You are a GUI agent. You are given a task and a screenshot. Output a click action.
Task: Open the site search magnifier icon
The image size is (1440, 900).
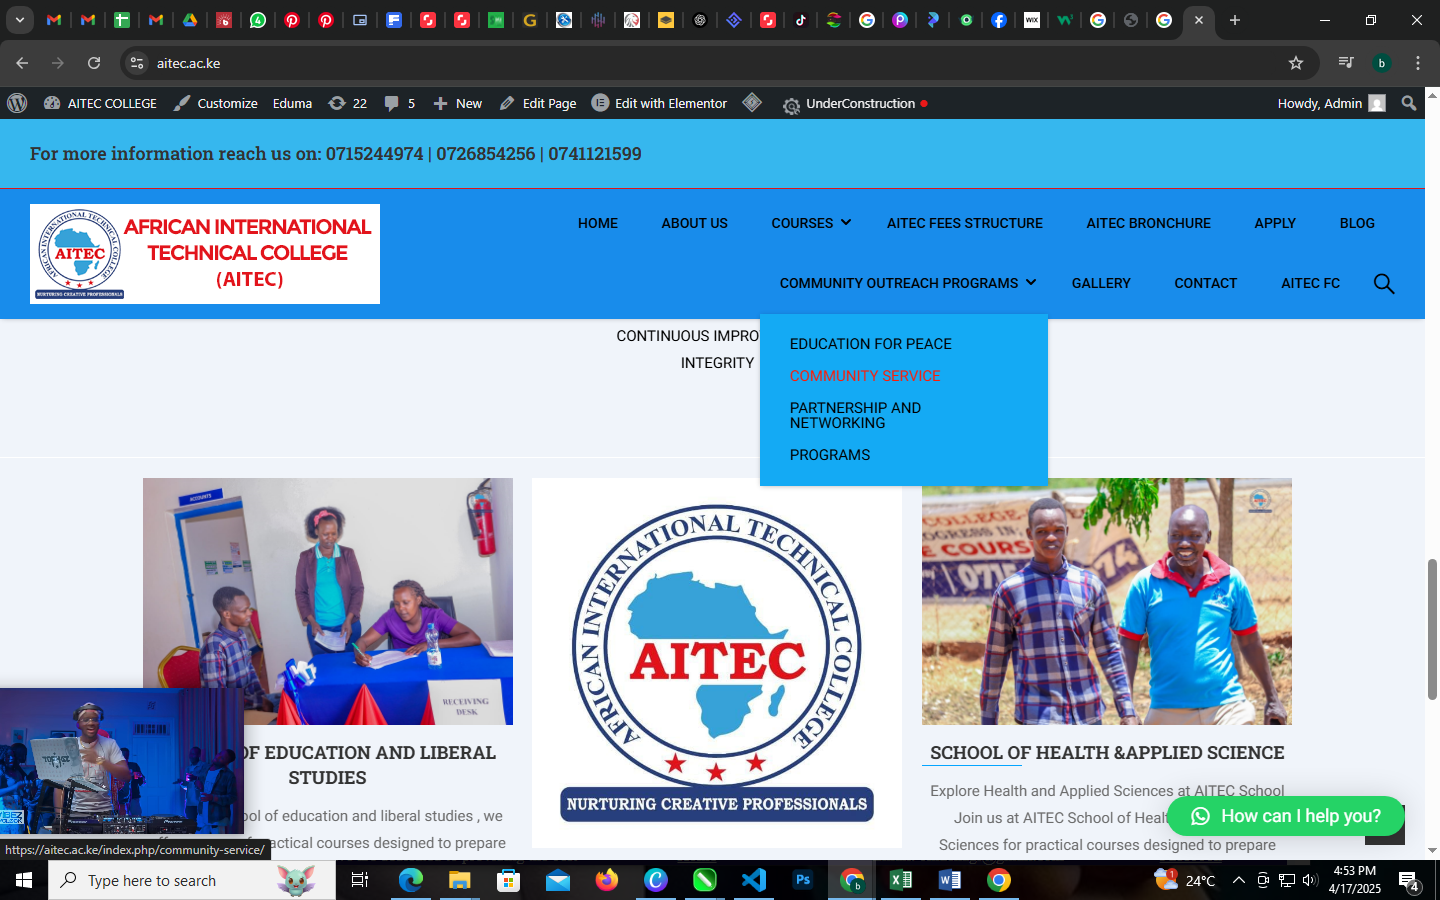click(1383, 284)
